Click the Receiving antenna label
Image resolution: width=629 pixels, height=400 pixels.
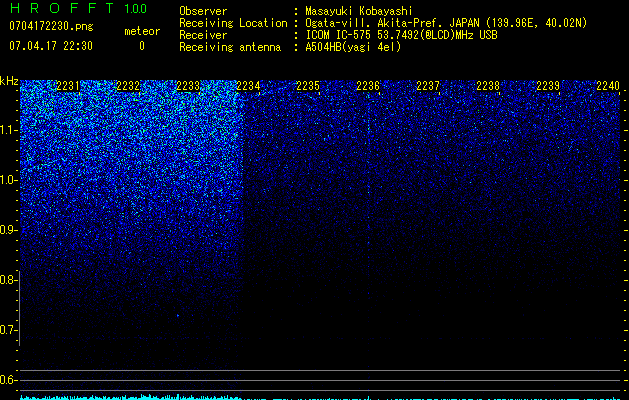230,47
